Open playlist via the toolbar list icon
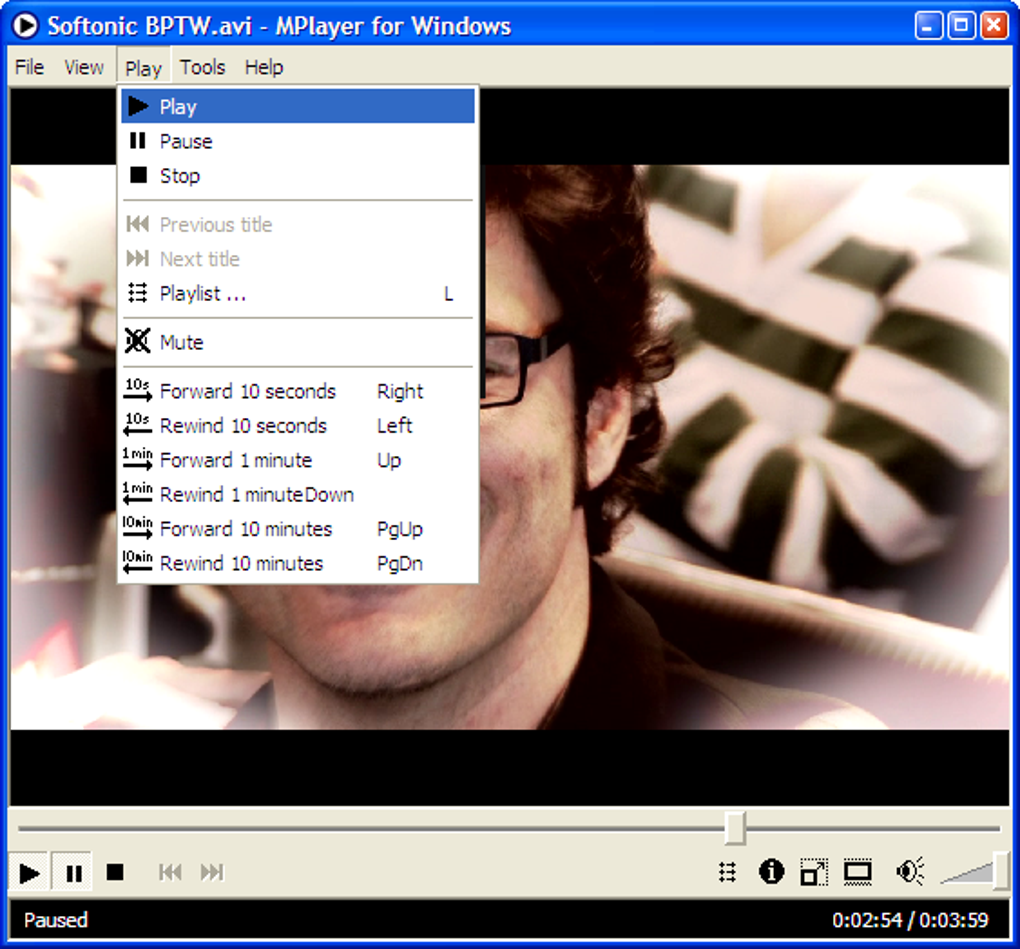 pyautogui.click(x=728, y=872)
